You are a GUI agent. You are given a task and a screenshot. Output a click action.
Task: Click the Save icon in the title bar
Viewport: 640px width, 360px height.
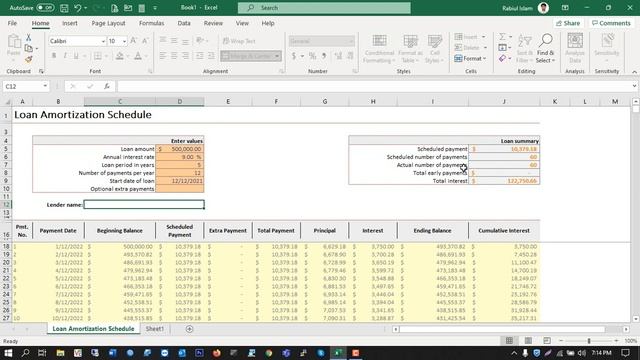pos(64,8)
